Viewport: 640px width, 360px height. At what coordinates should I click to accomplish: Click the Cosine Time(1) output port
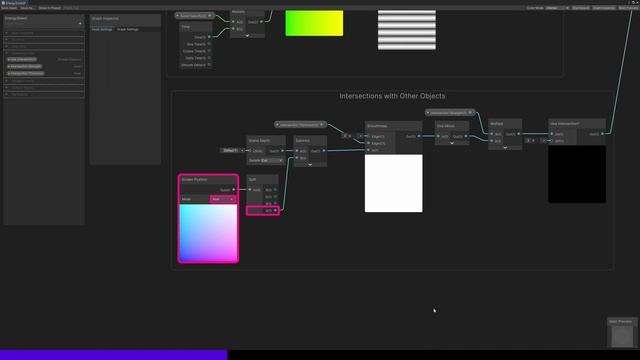click(209, 51)
